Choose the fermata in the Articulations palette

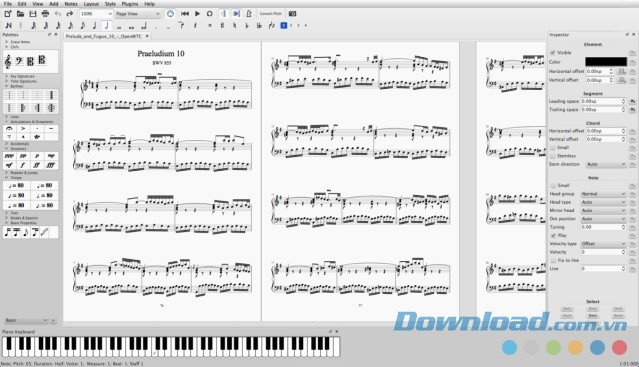pyautogui.click(x=9, y=129)
